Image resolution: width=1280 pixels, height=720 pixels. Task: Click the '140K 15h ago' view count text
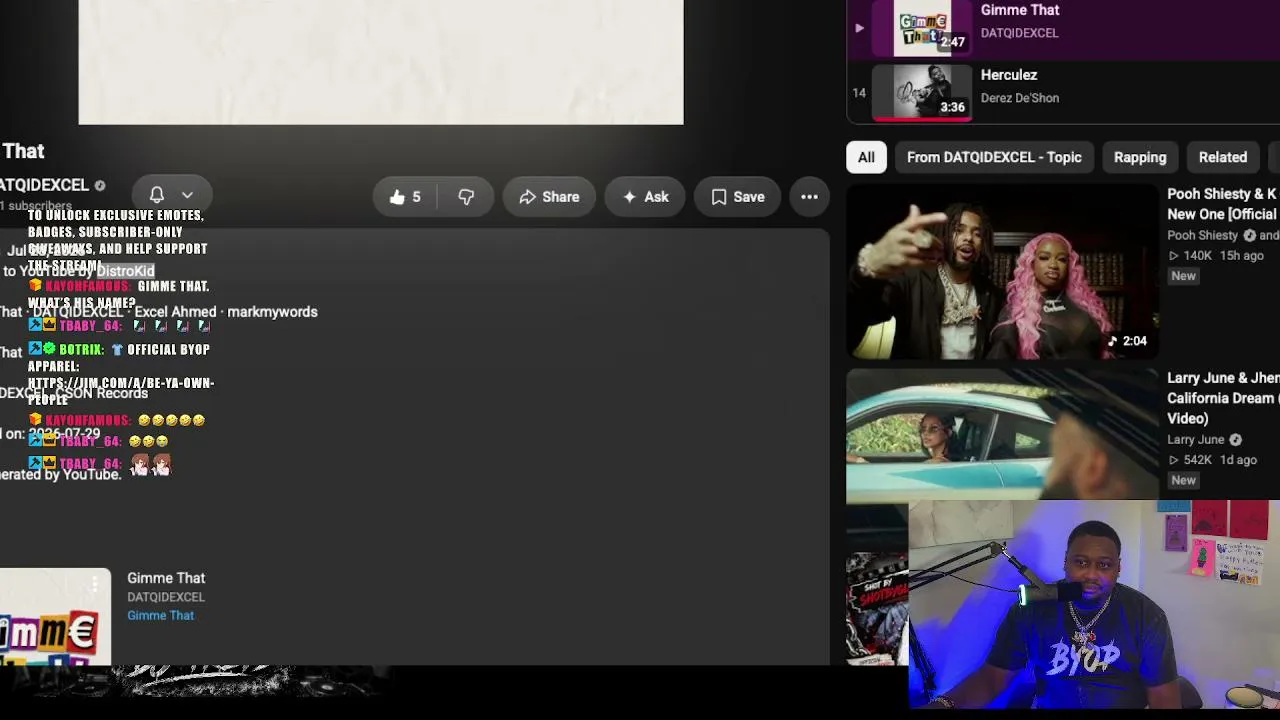coord(1216,256)
